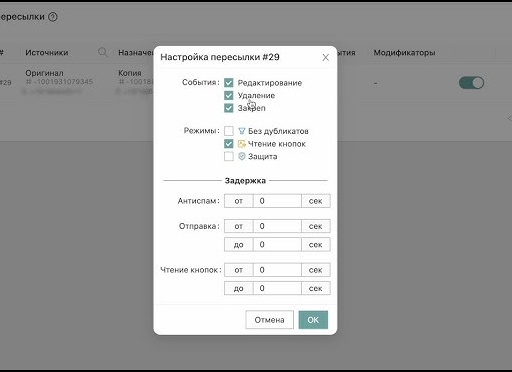
Task: Click the Оригинал source name
Action: pos(44,73)
